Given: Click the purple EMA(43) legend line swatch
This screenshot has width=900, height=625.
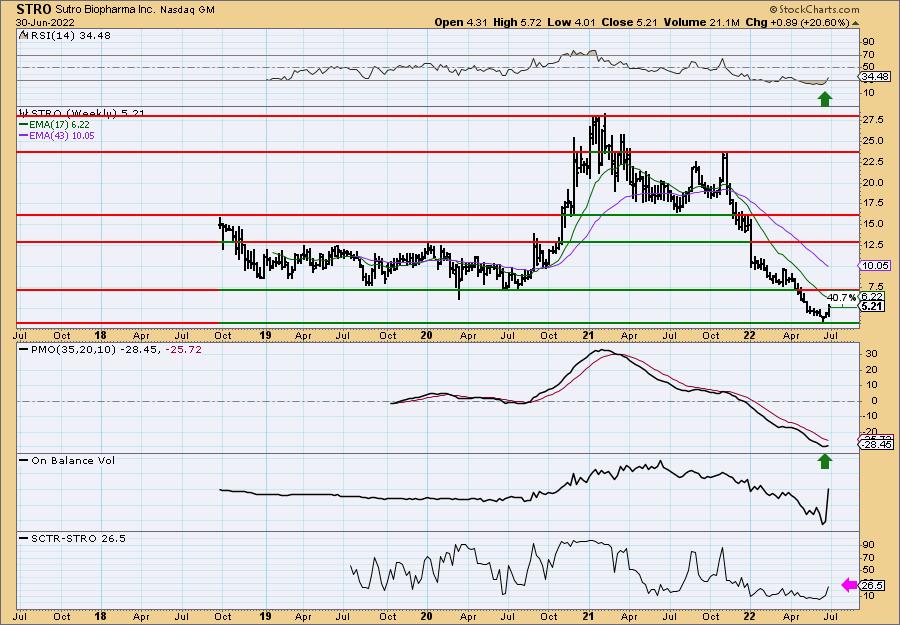Looking at the screenshot, I should 24,136.
